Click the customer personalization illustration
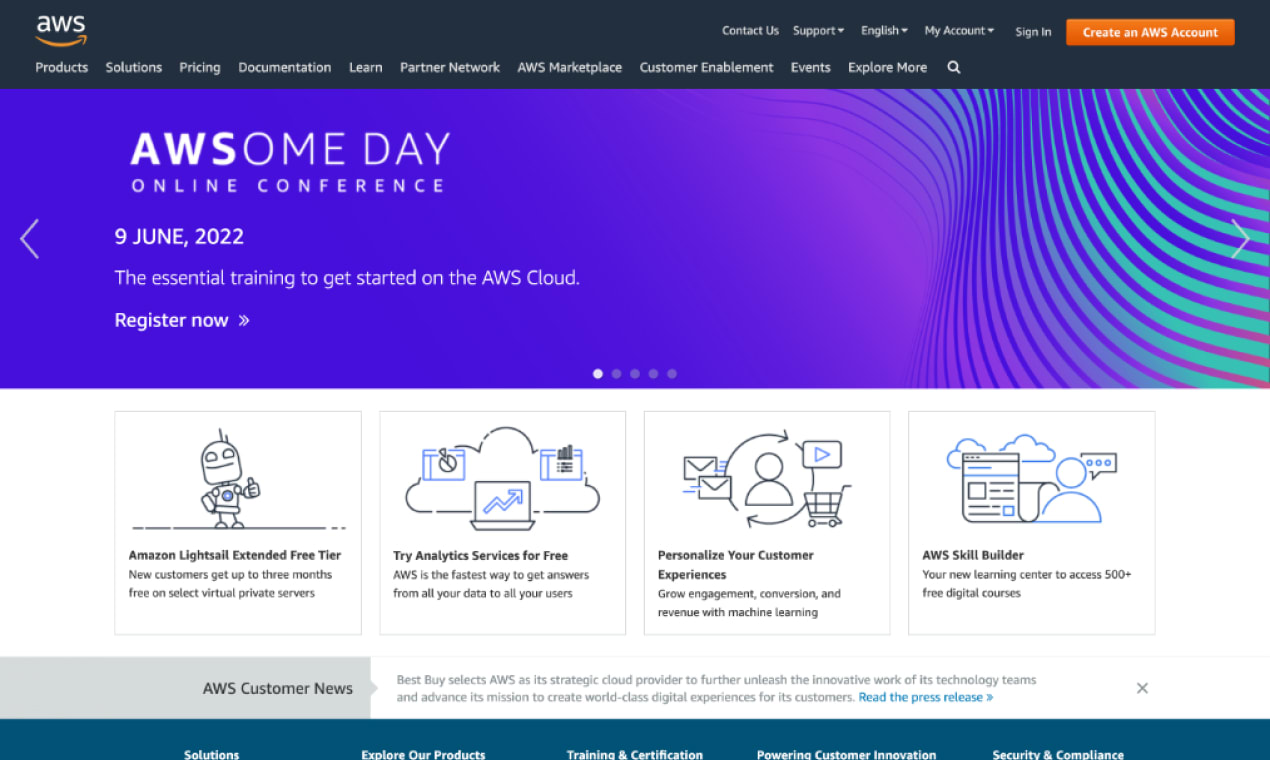The image size is (1270, 760). click(x=767, y=479)
